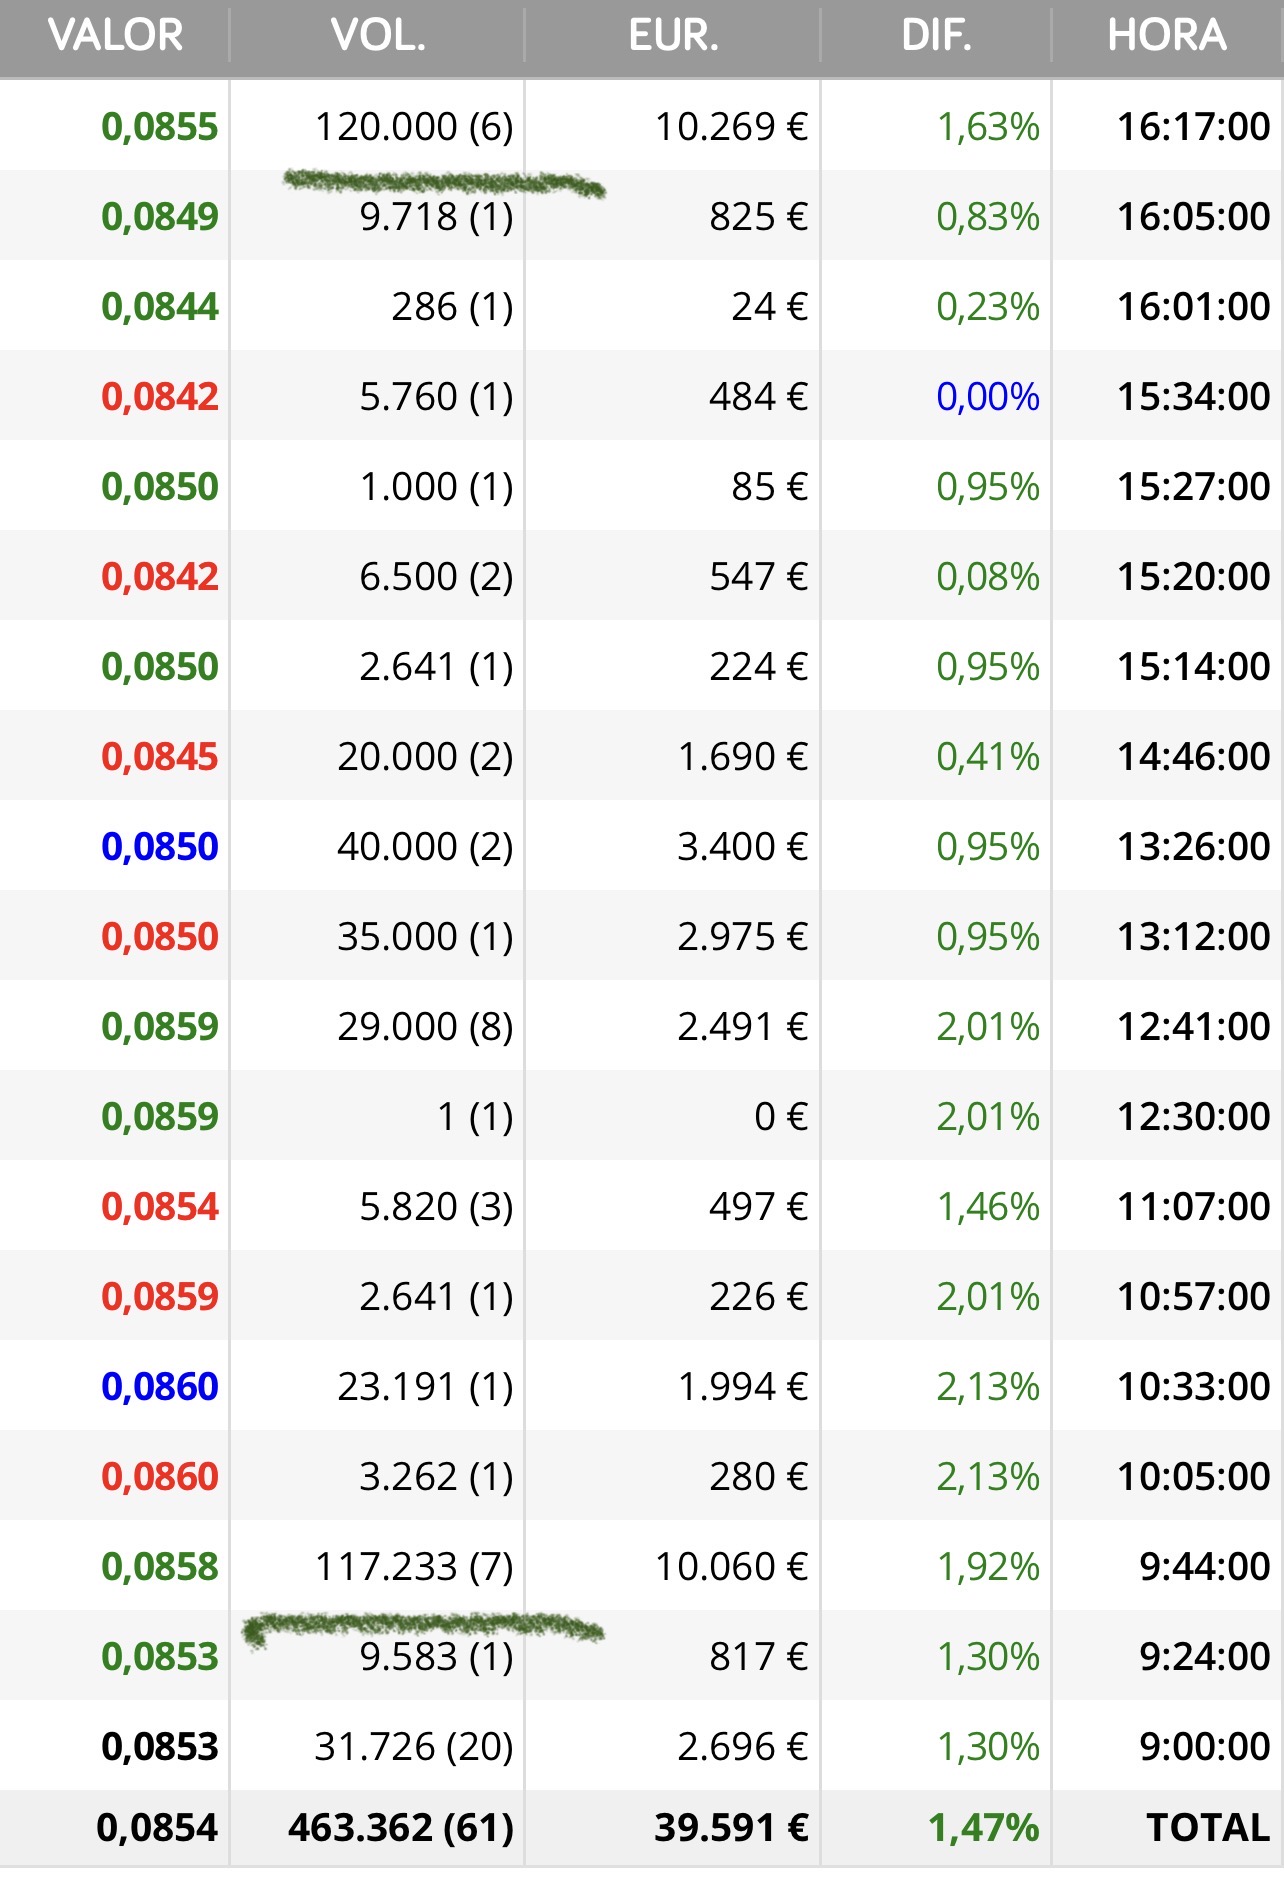Select the 10:05:00 time entry
This screenshot has width=1284, height=1896.
point(1194,1477)
